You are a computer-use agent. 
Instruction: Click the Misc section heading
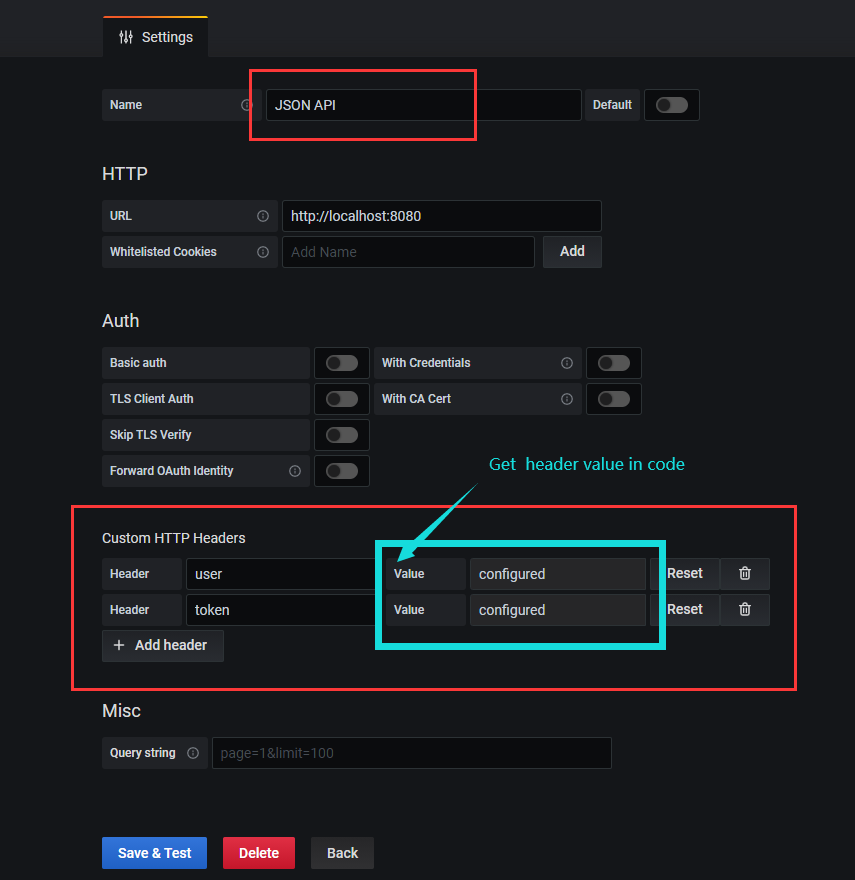click(121, 711)
